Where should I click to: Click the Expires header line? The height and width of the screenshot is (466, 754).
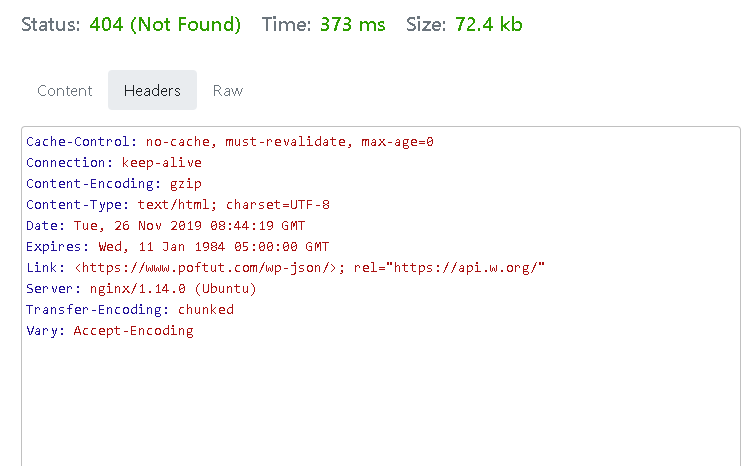tap(177, 247)
